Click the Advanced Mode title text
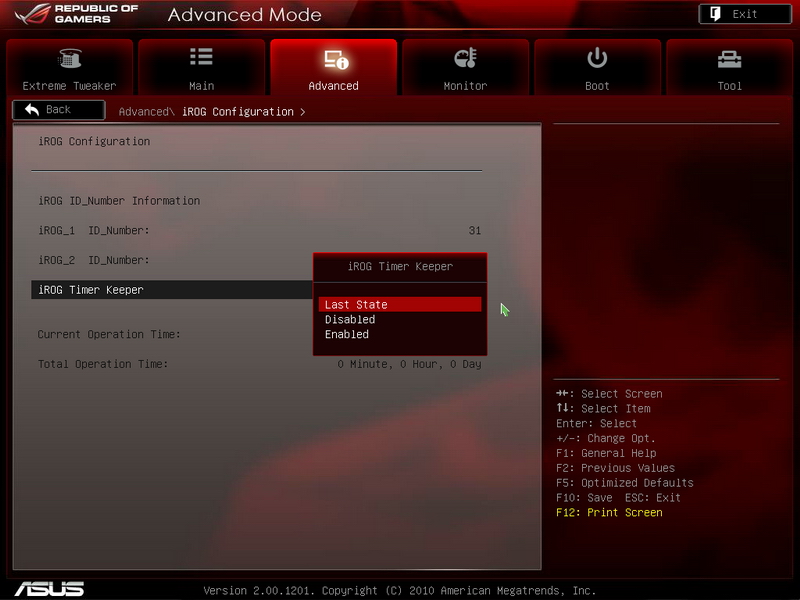This screenshot has width=800, height=600. (244, 15)
